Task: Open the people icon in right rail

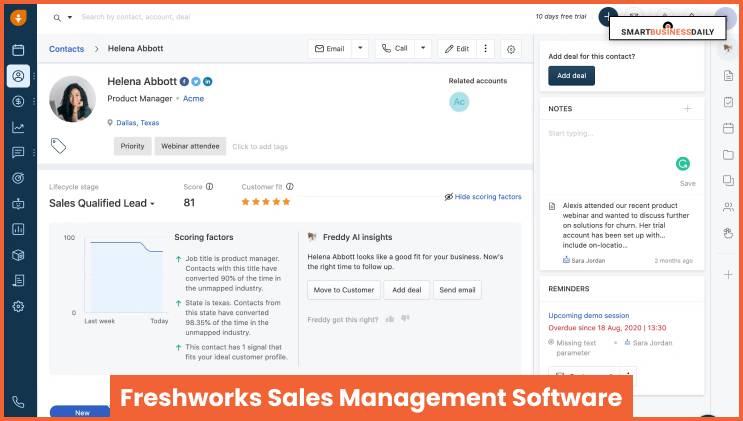Action: coord(728,207)
